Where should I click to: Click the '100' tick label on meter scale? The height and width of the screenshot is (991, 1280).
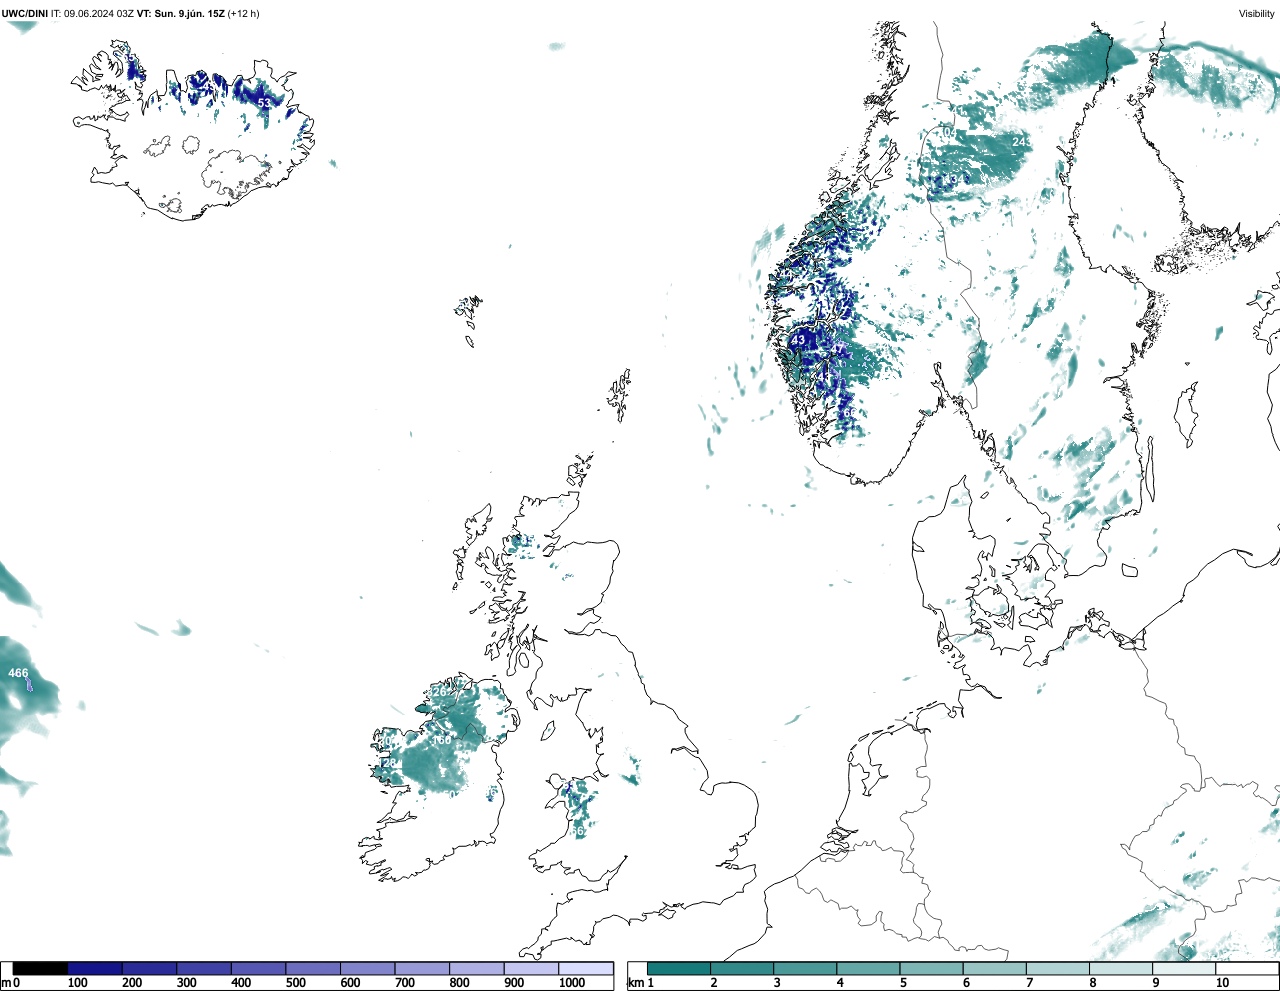[77, 983]
